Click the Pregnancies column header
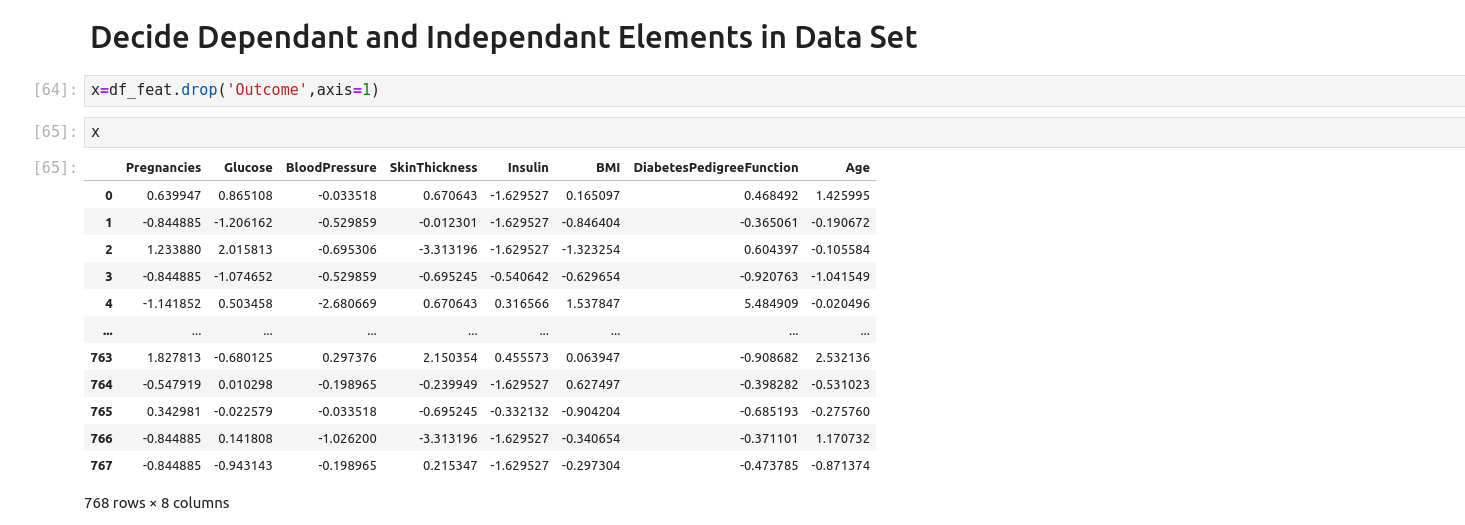This screenshot has width=1465, height=525. point(163,168)
